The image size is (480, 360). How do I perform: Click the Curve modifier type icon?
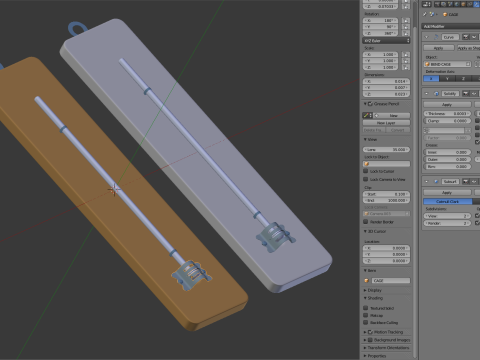(436, 37)
